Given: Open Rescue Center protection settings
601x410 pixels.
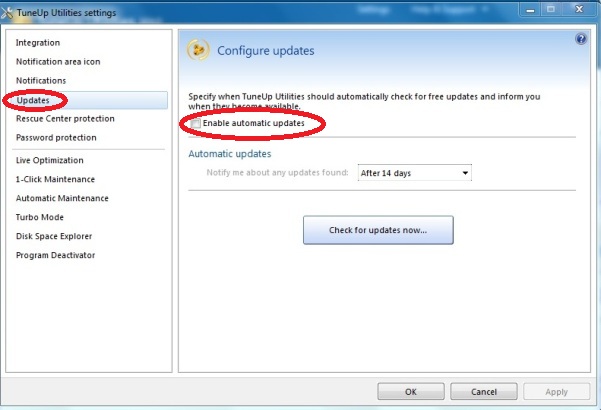Looking at the screenshot, I should coord(65,119).
